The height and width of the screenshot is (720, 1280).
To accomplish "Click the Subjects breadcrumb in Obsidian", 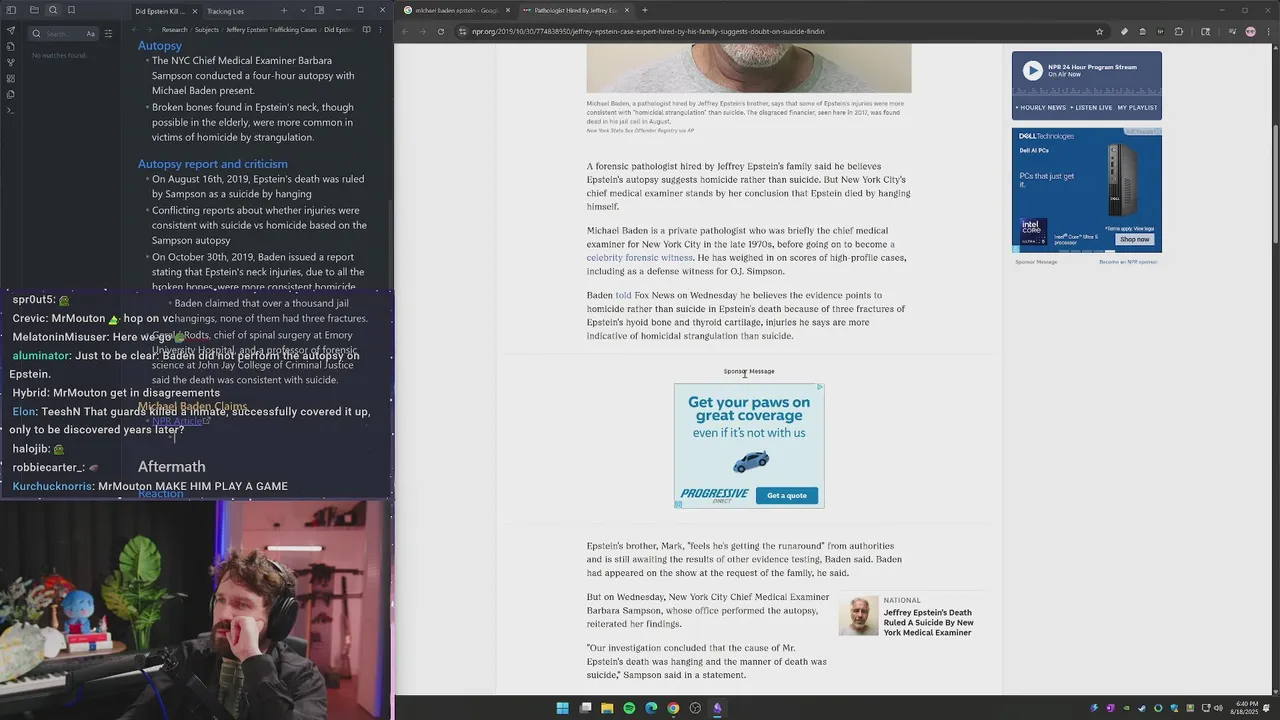I will click(206, 30).
